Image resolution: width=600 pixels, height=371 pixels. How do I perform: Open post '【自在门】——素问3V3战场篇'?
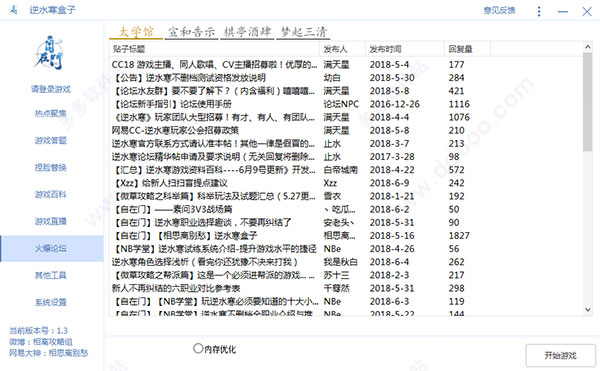point(173,210)
